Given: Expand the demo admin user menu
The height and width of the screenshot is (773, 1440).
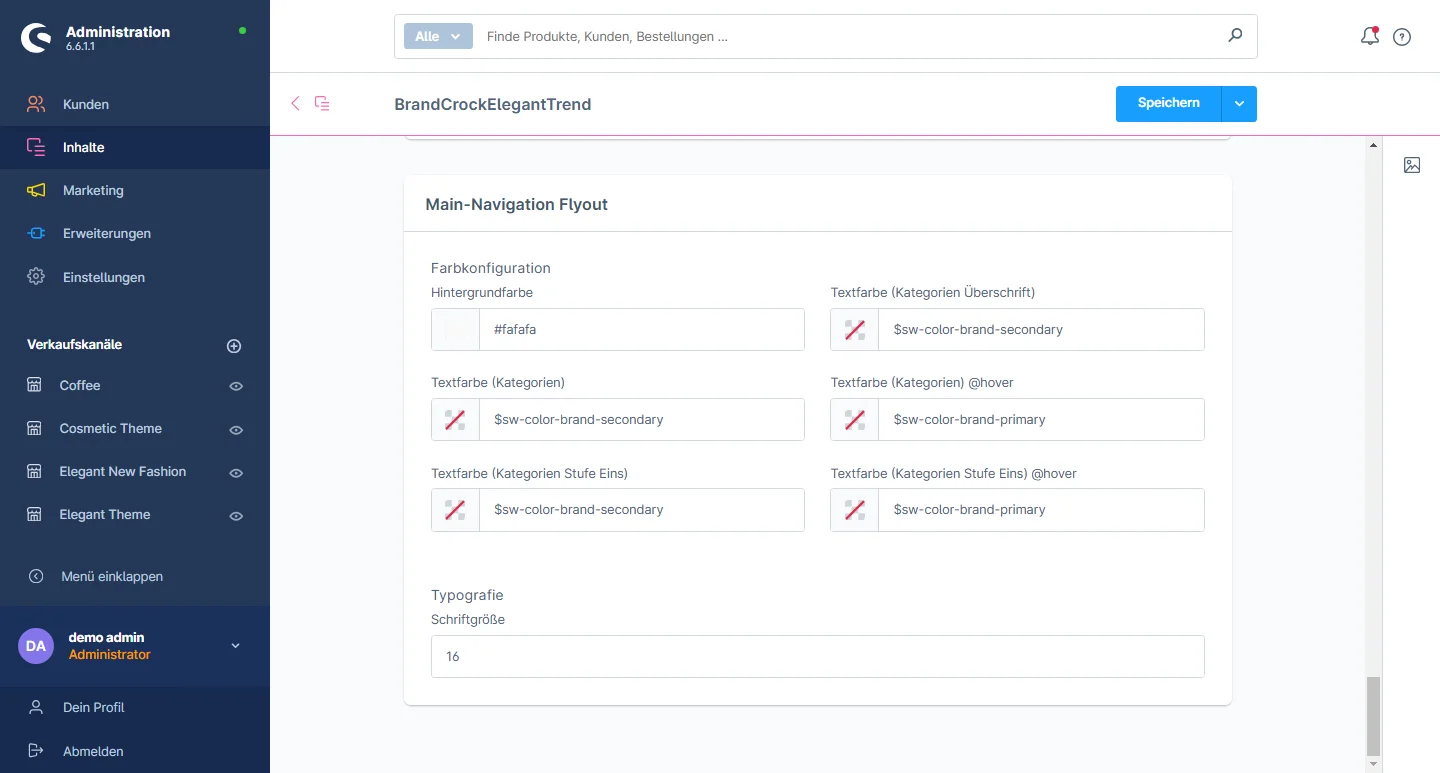Looking at the screenshot, I should pos(236,646).
